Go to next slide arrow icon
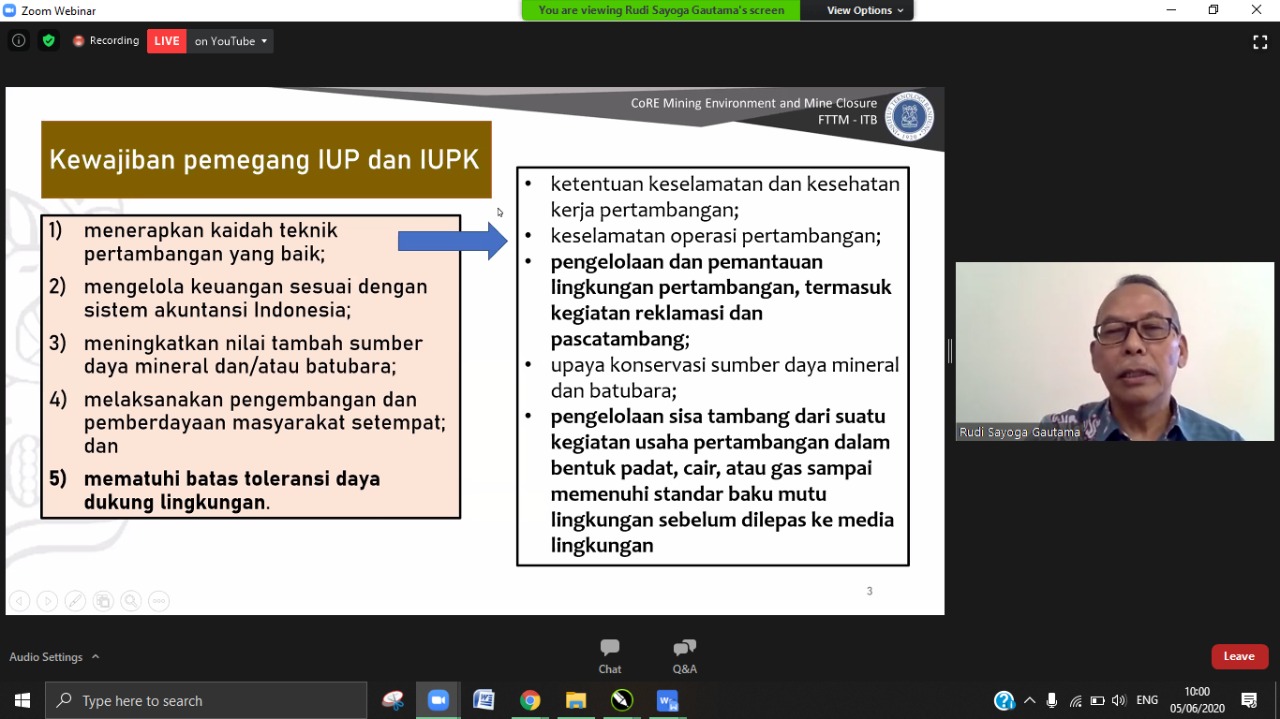The height and width of the screenshot is (719, 1280). [47, 601]
